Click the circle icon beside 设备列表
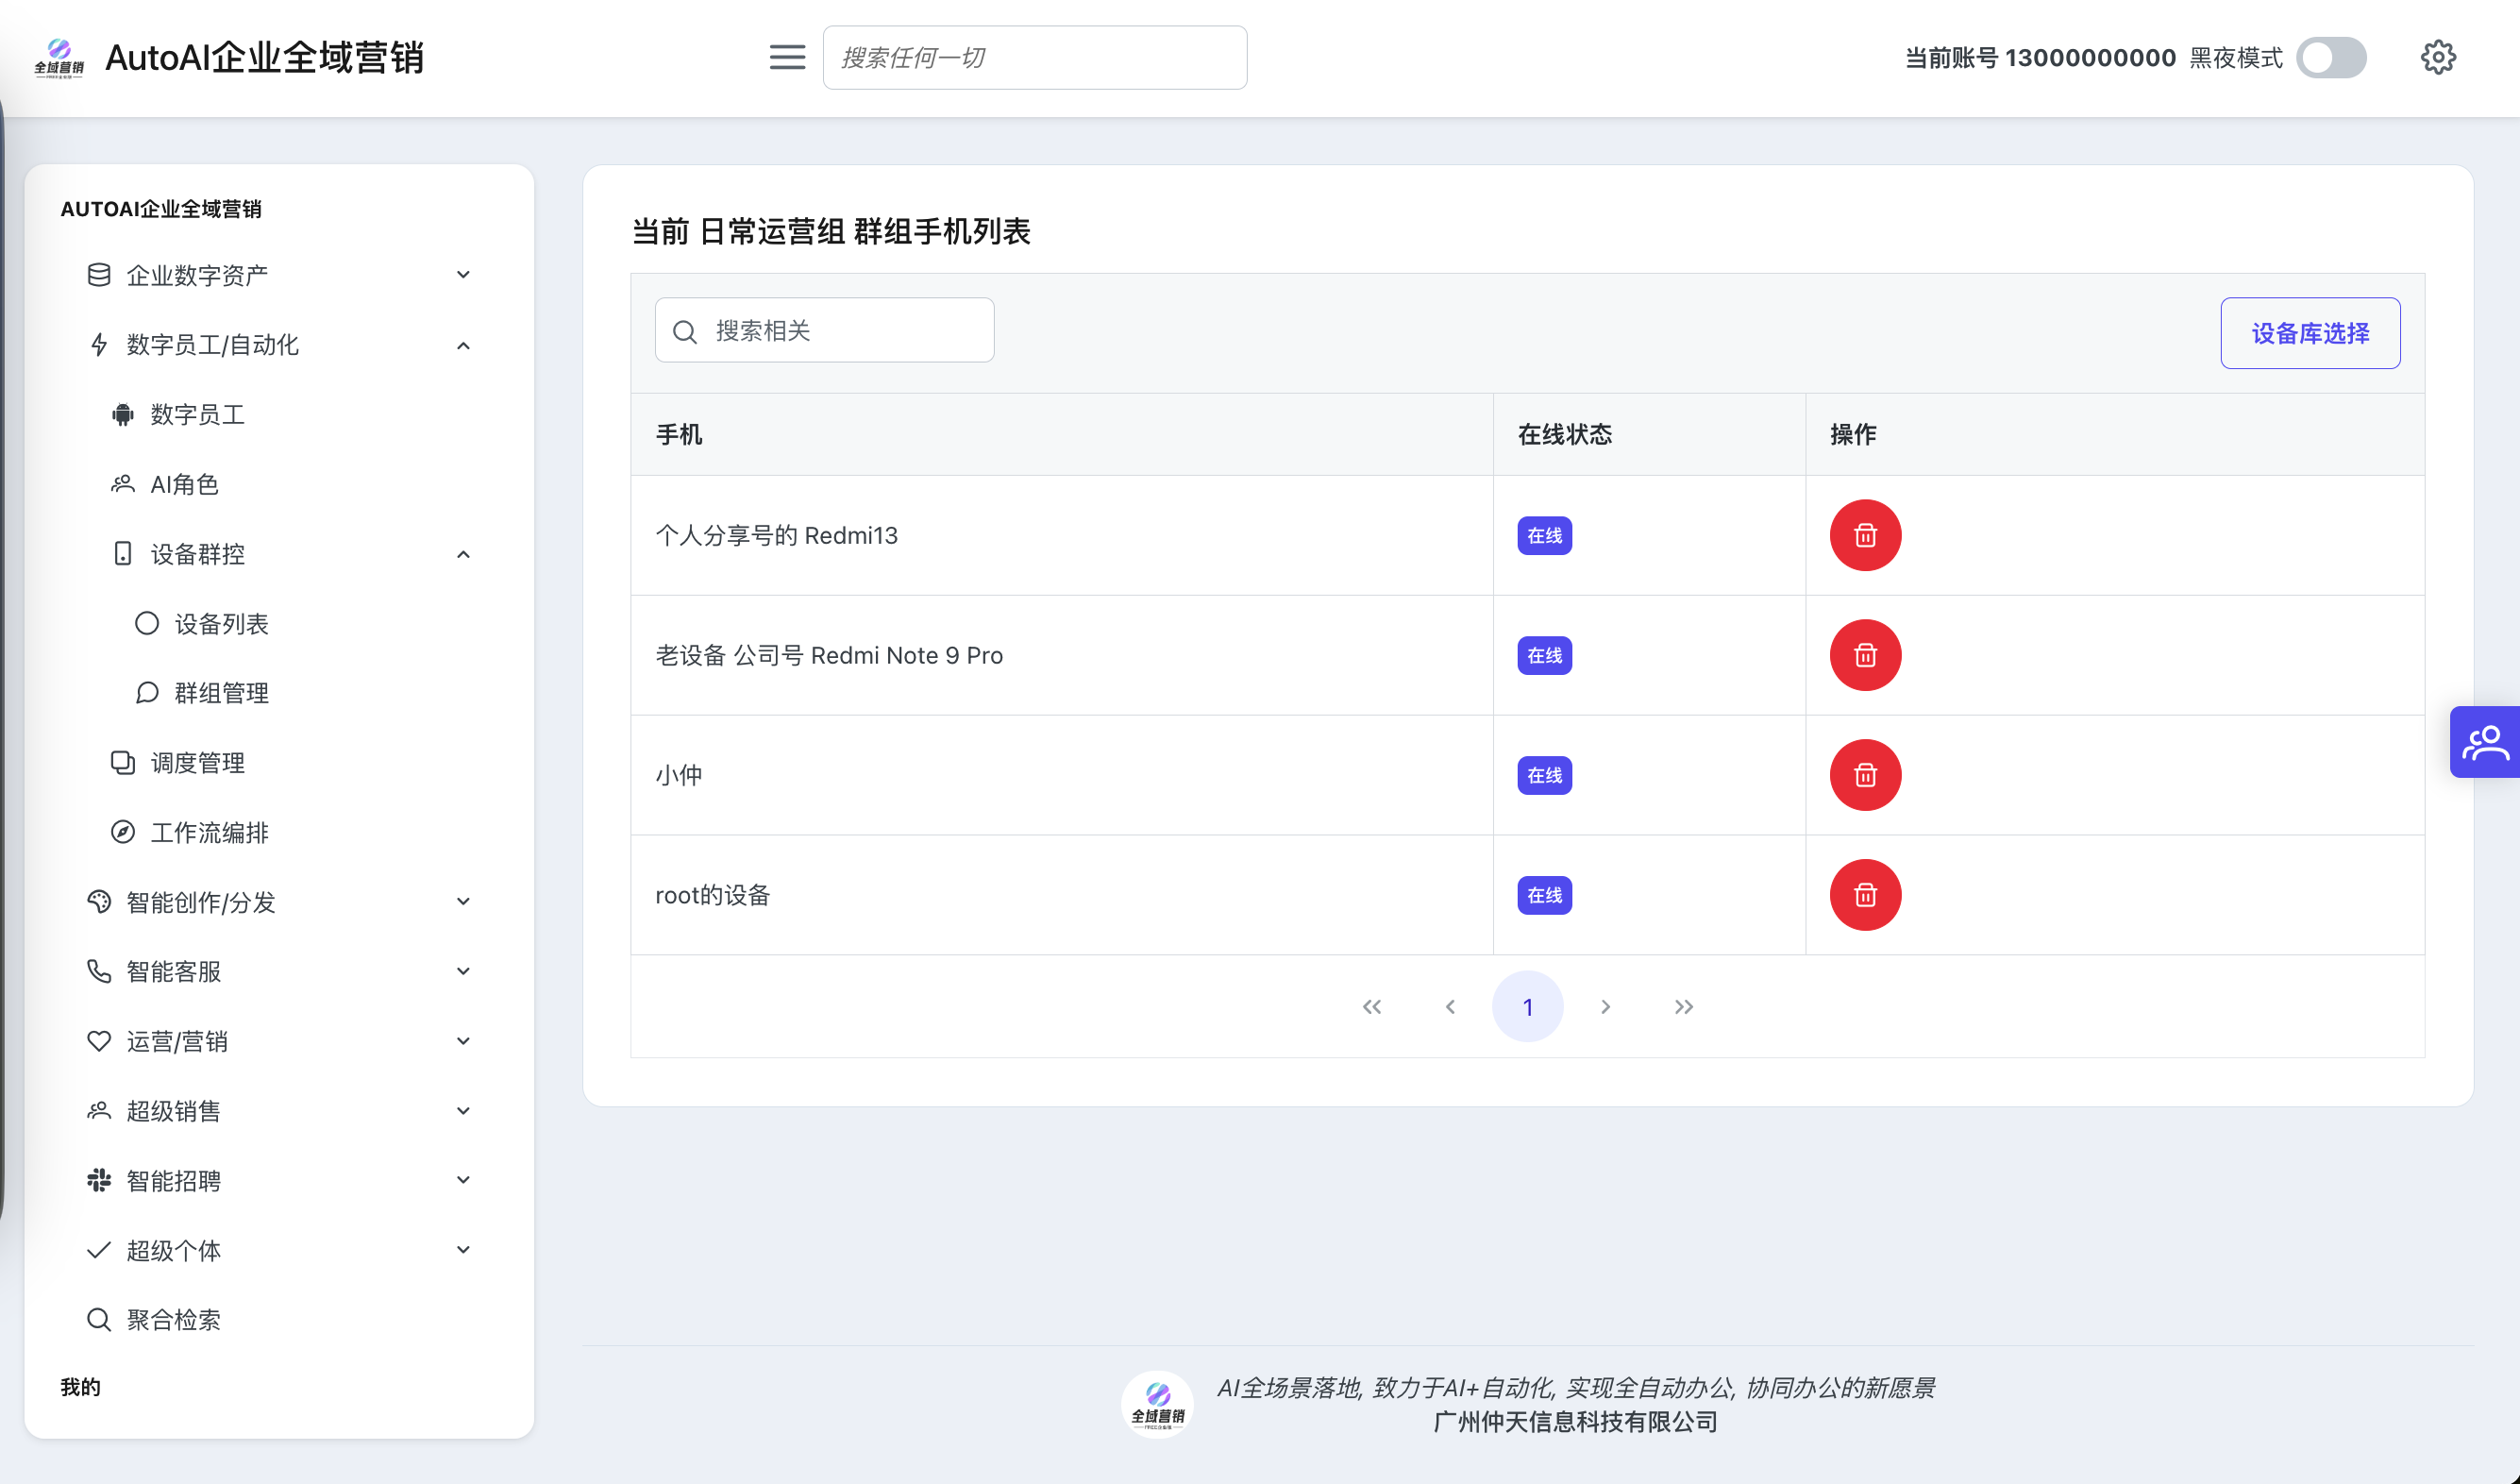 click(146, 624)
